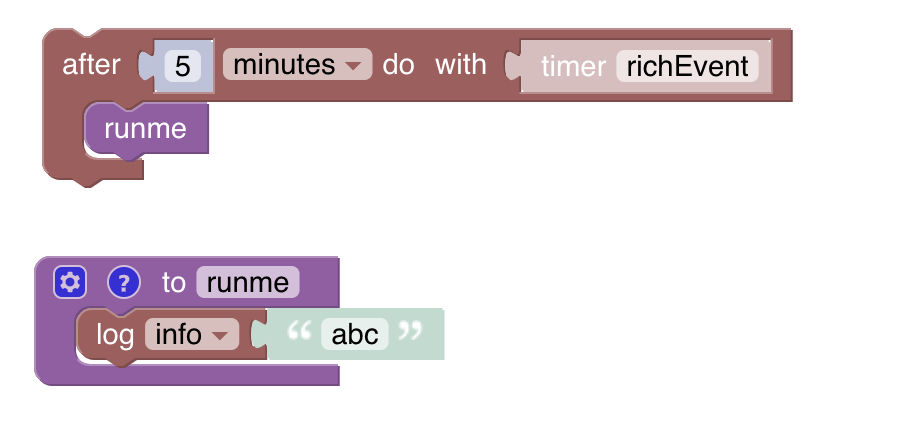Edit the number field showing 5

pyautogui.click(x=182, y=66)
